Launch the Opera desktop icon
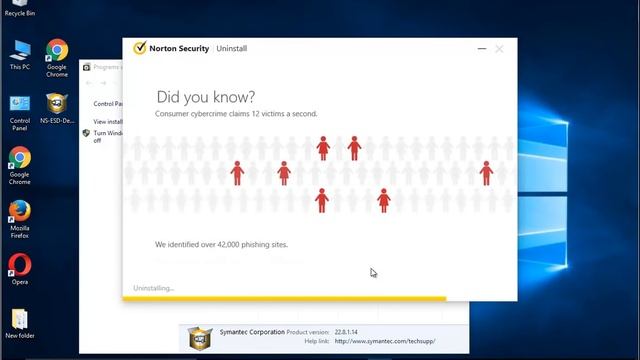Viewport: 640px width, 360px height. [20, 269]
